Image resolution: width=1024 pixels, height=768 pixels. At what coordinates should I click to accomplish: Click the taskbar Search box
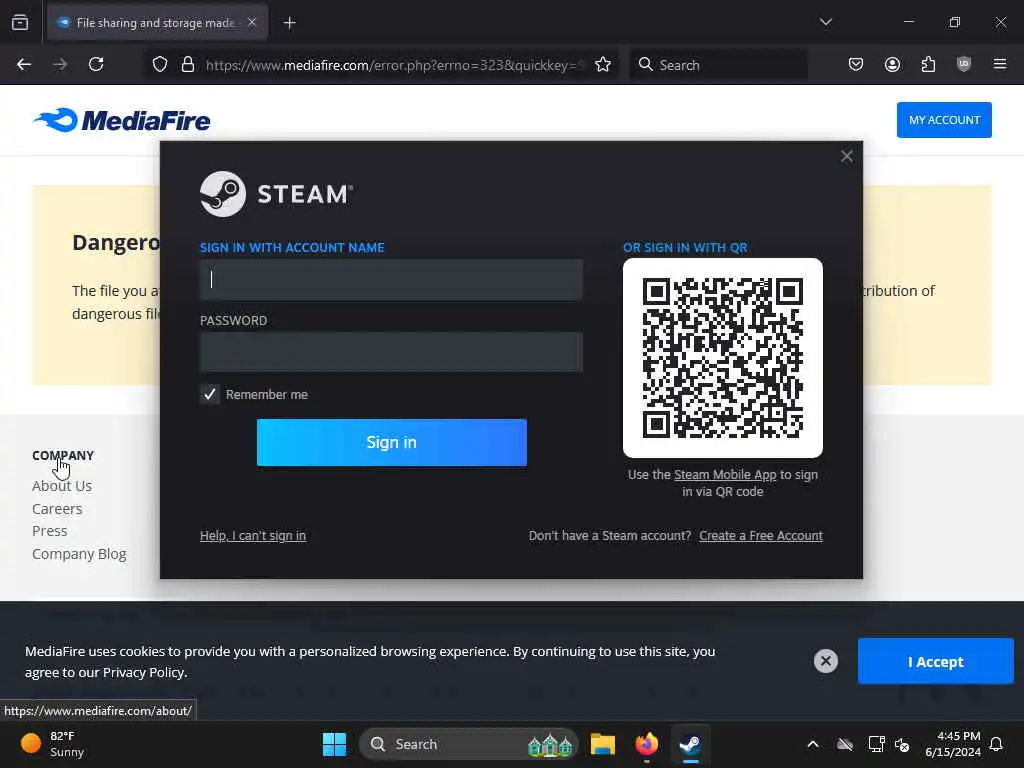[468, 744]
